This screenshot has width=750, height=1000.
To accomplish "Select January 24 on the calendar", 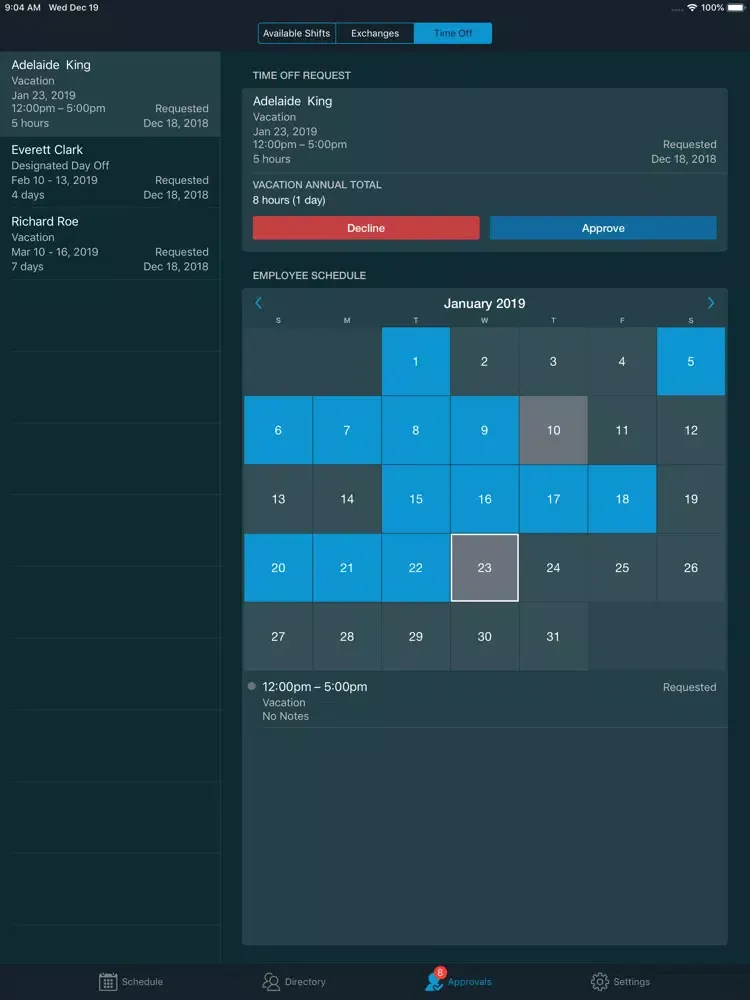I will pyautogui.click(x=554, y=568).
